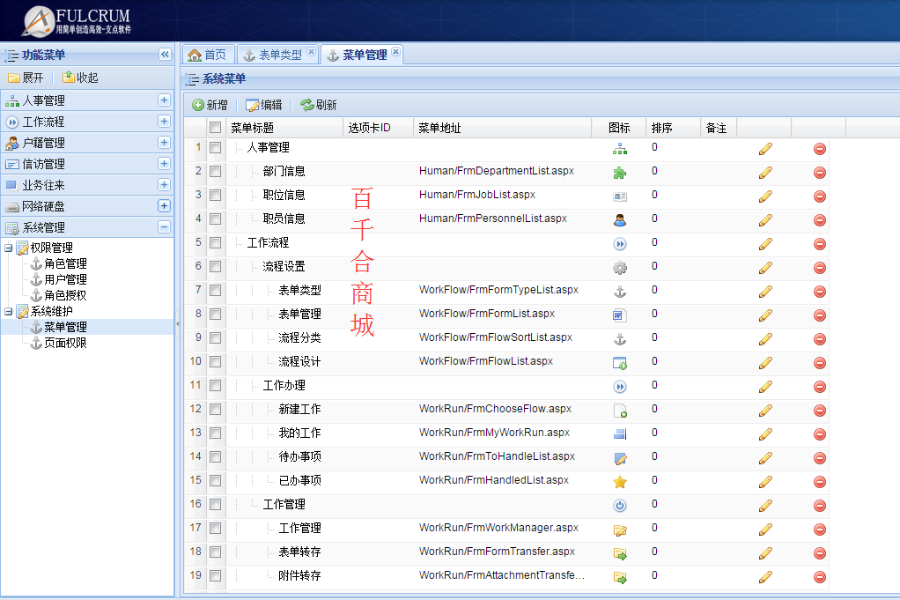Open 用户管理 in sidebar tree

[65, 280]
